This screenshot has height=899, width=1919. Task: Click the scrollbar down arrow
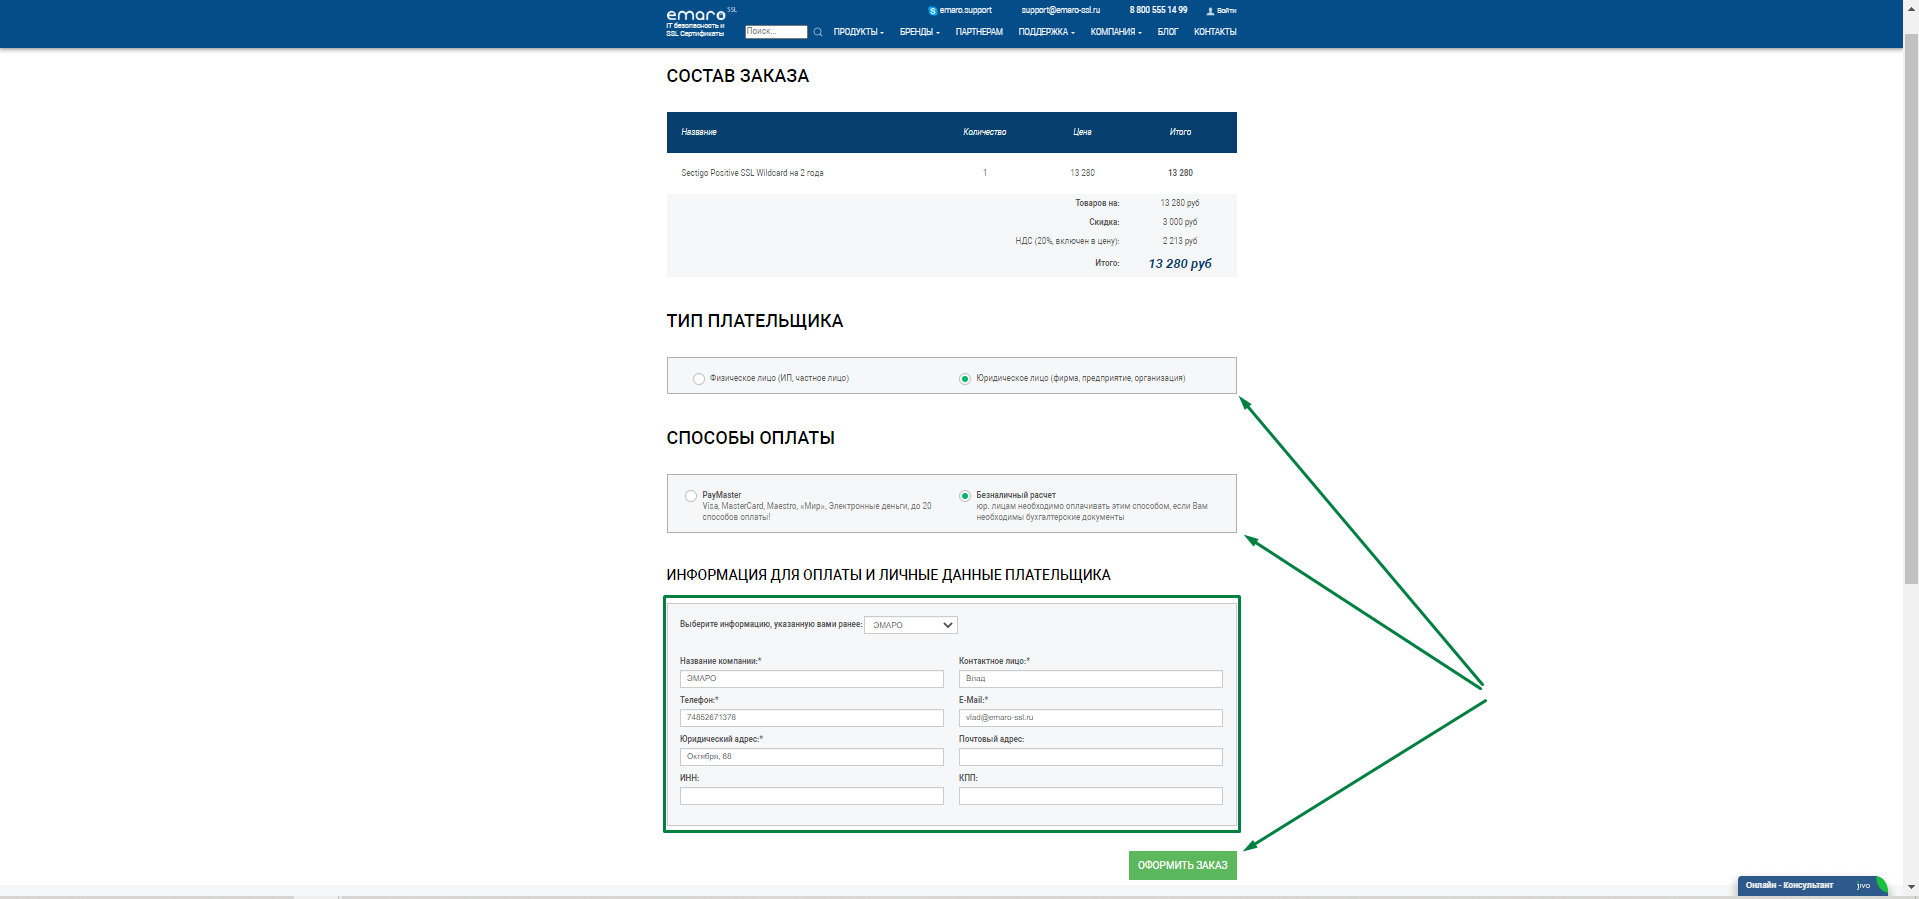coord(1911,887)
